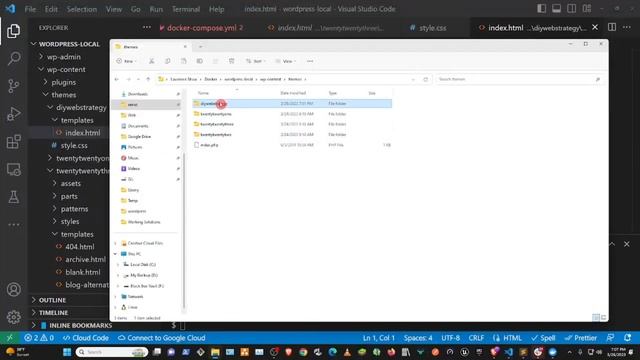Switch File Explorer to large icons view
Image resolution: width=640 pixels, height=360 pixels.
point(603,318)
